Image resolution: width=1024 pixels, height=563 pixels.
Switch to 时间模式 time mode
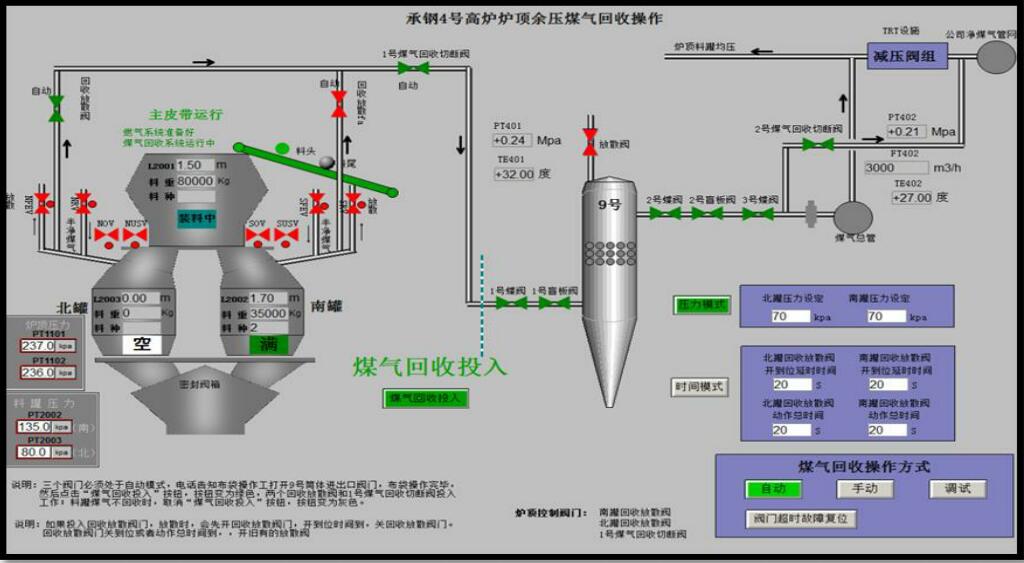(700, 387)
